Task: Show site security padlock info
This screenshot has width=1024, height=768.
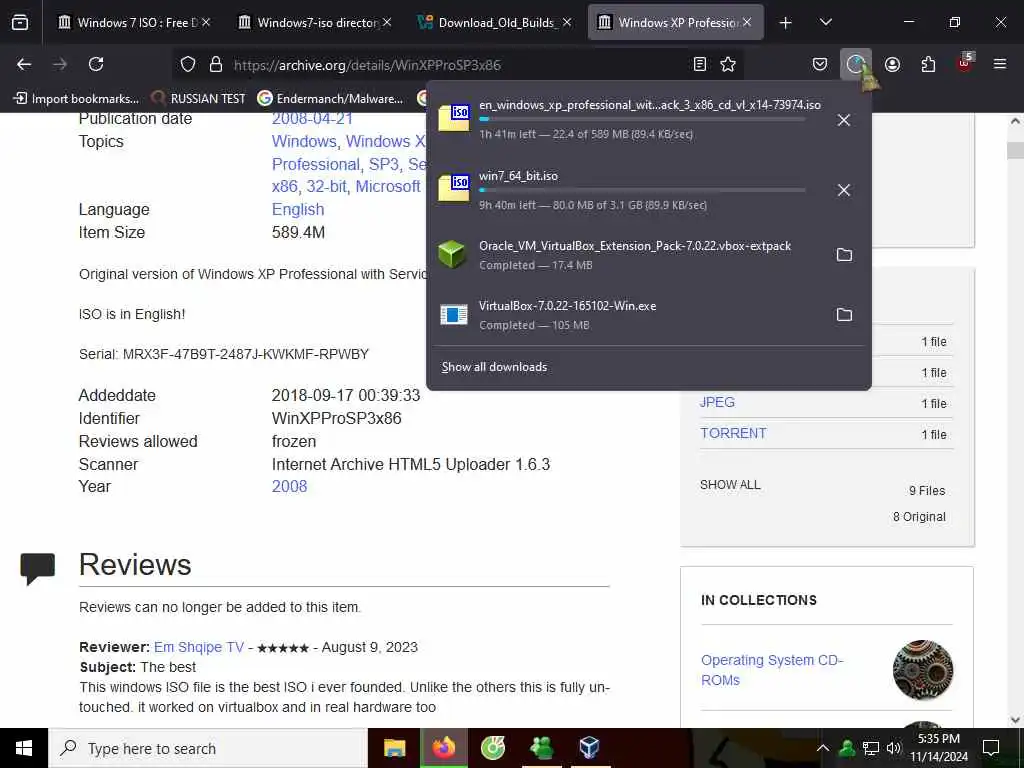Action: [x=216, y=65]
